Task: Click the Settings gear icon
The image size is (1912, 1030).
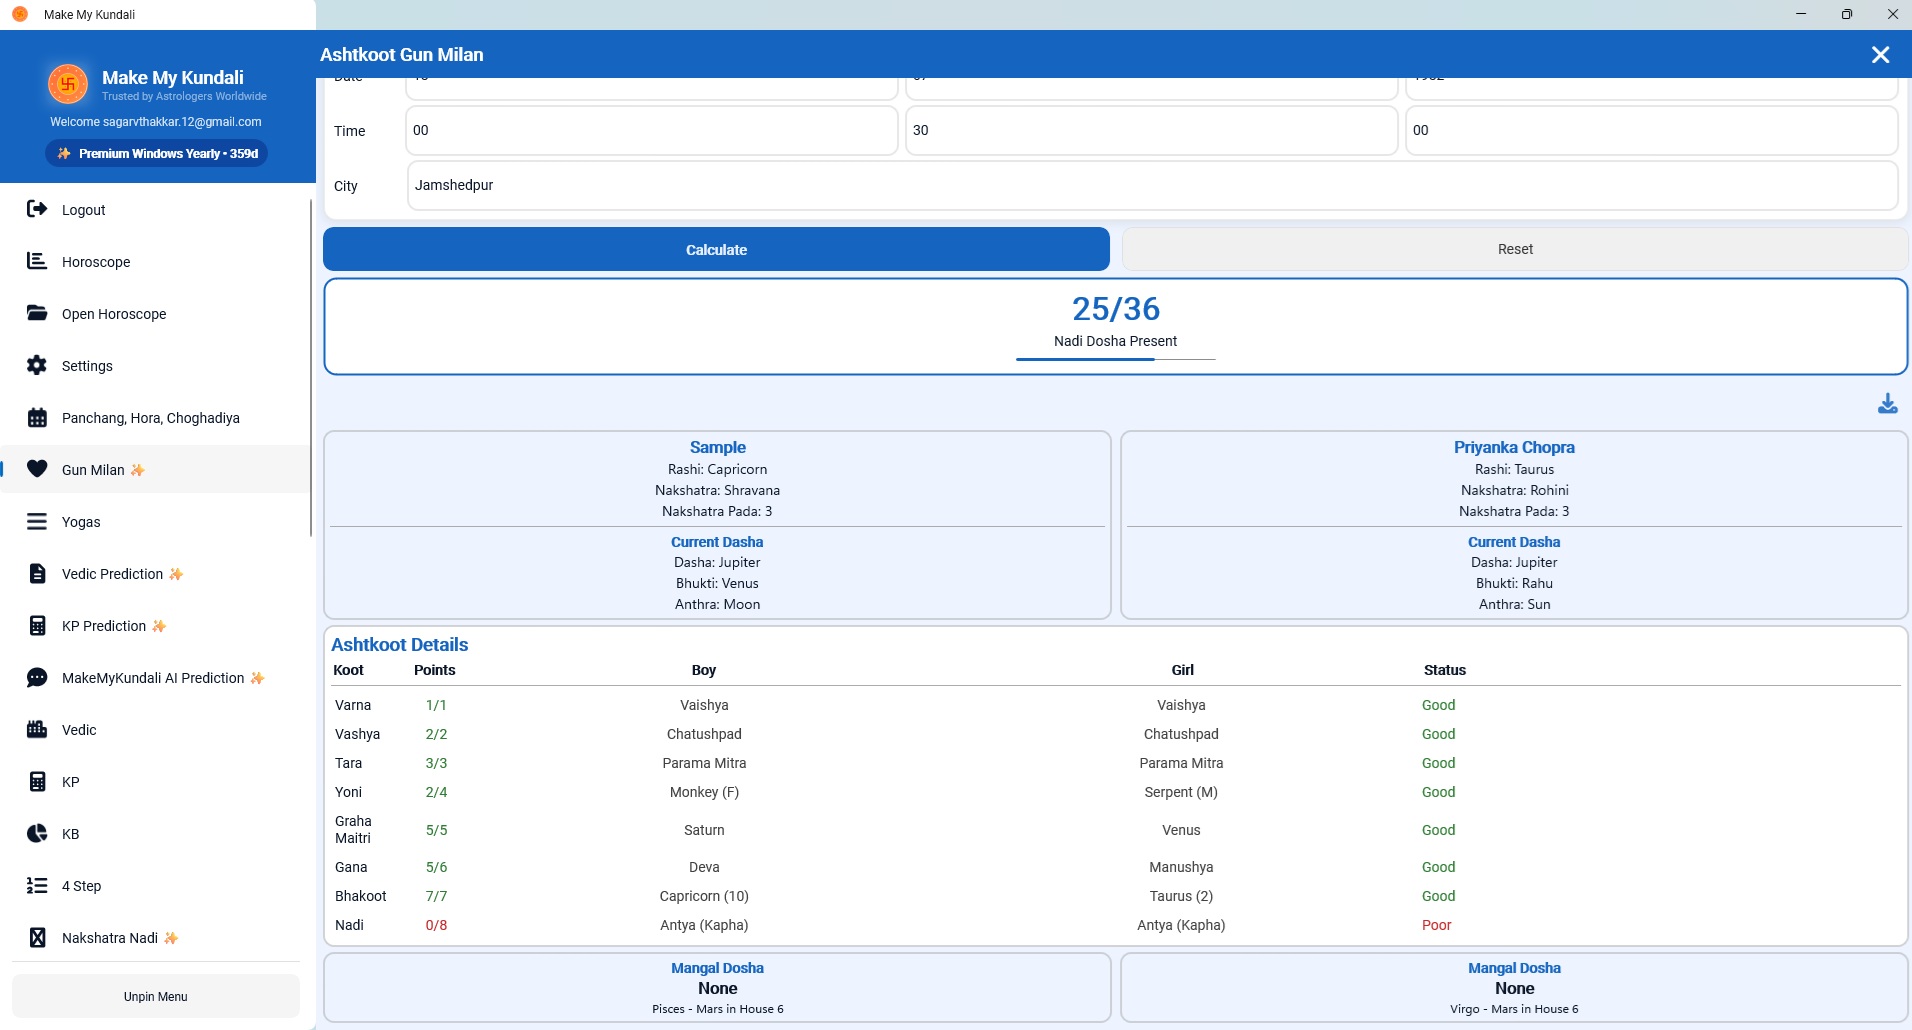Action: point(37,365)
